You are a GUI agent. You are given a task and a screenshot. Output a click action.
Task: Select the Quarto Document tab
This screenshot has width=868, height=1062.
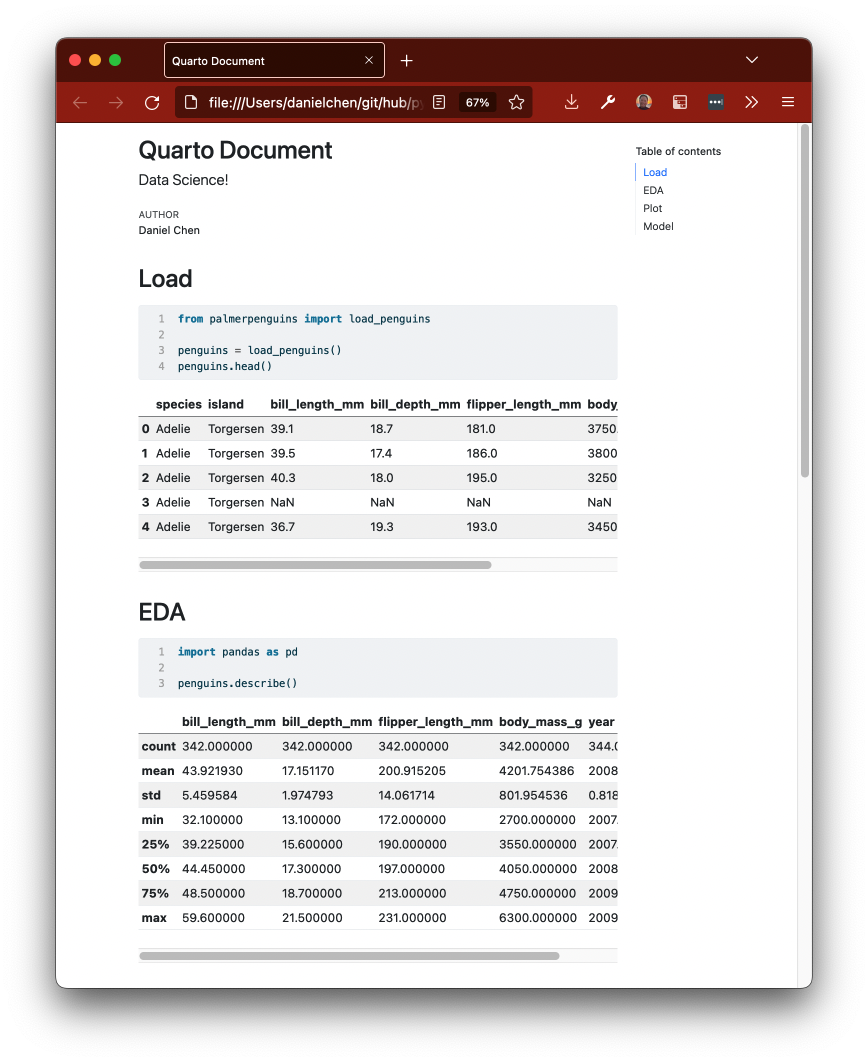pos(260,61)
